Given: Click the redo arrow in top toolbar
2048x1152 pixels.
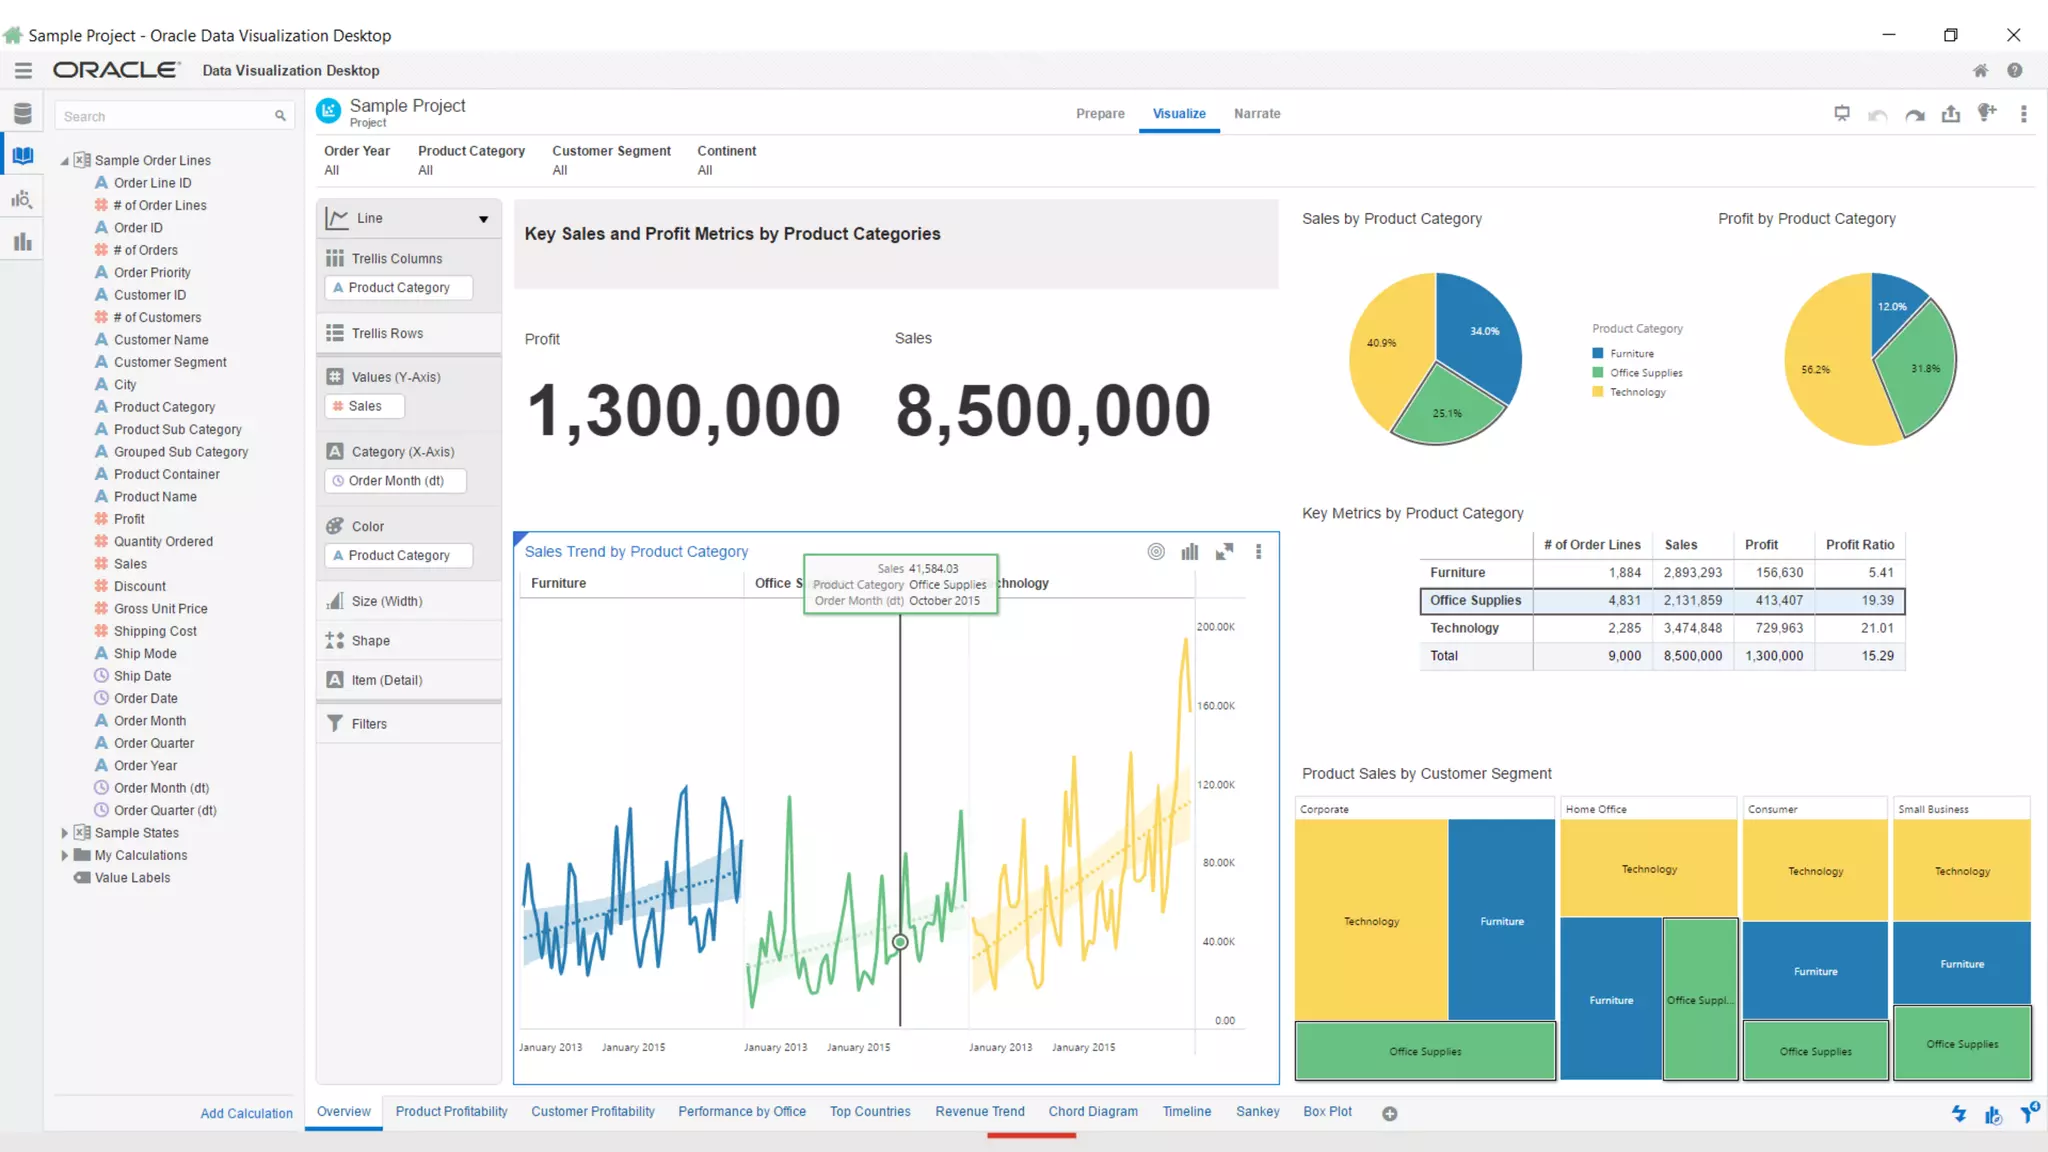Looking at the screenshot, I should point(1914,114).
